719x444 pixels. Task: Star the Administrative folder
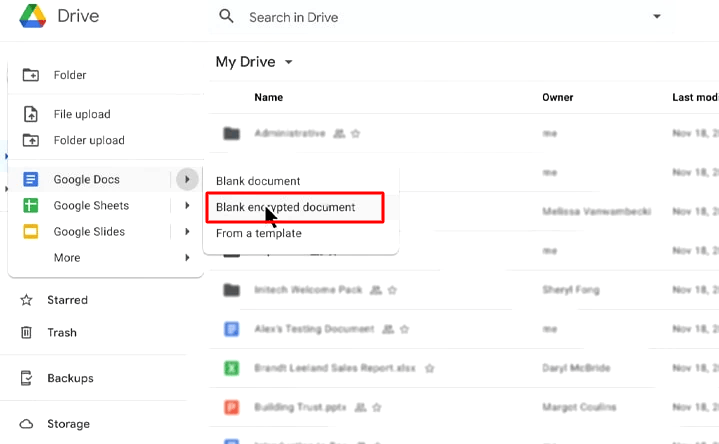(x=356, y=133)
